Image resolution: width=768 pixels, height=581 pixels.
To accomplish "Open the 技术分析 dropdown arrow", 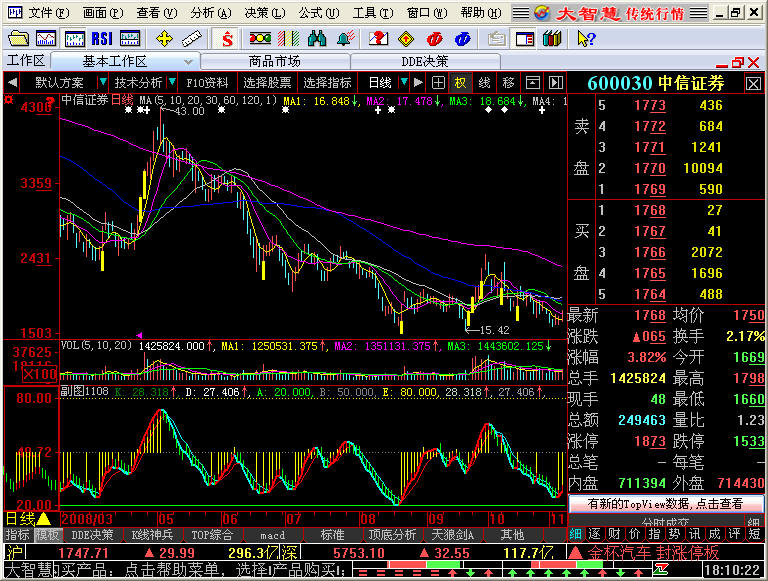I will pos(172,82).
